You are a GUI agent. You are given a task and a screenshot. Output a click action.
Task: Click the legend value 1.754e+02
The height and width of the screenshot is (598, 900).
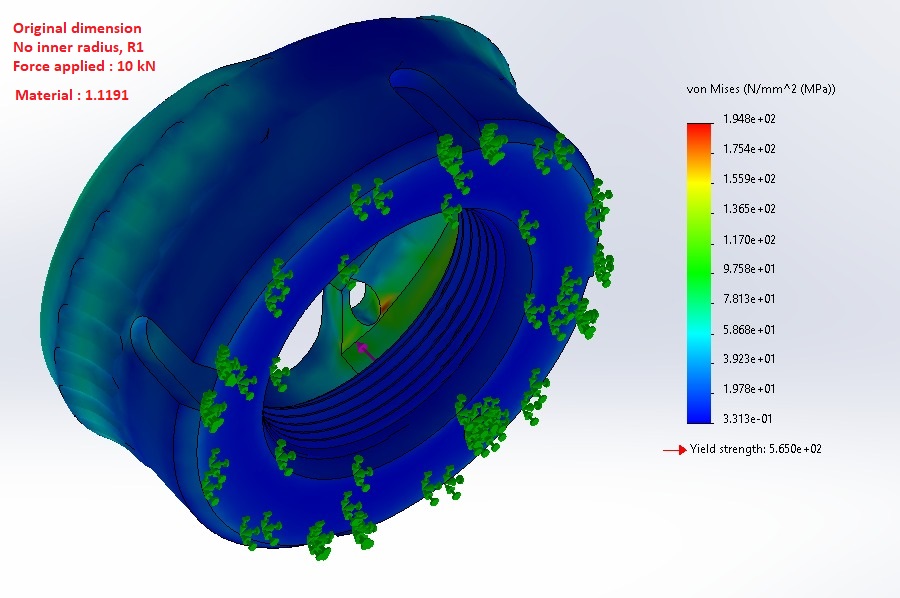(x=749, y=149)
